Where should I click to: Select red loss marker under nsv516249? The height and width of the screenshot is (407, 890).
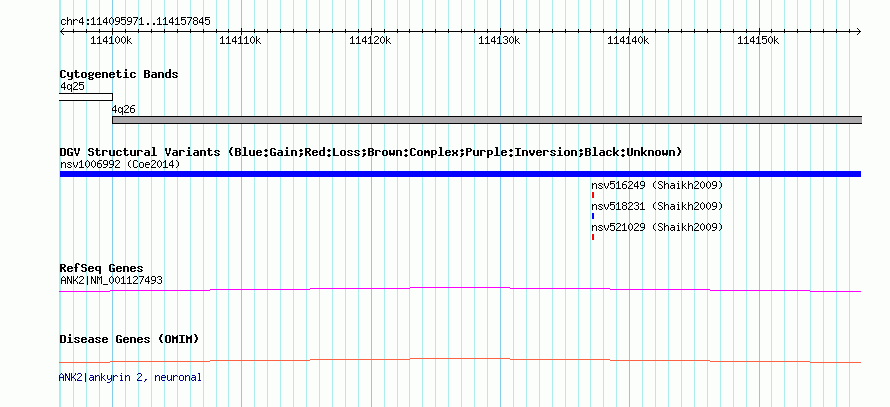tap(593, 195)
